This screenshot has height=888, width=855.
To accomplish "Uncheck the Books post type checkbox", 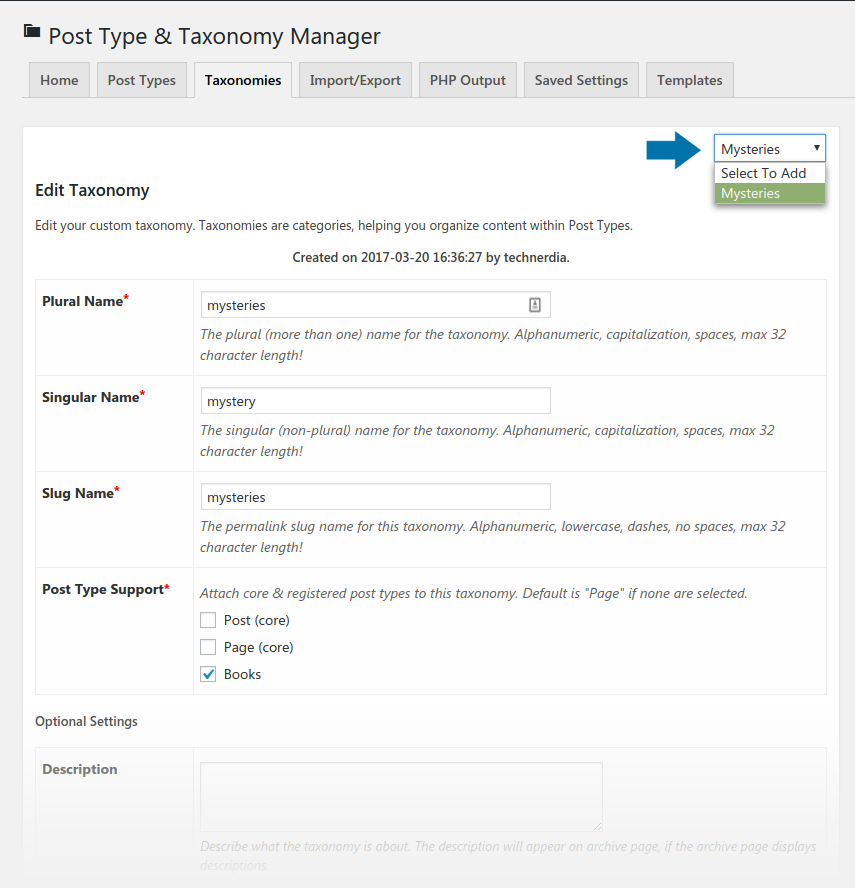I will pyautogui.click(x=208, y=674).
